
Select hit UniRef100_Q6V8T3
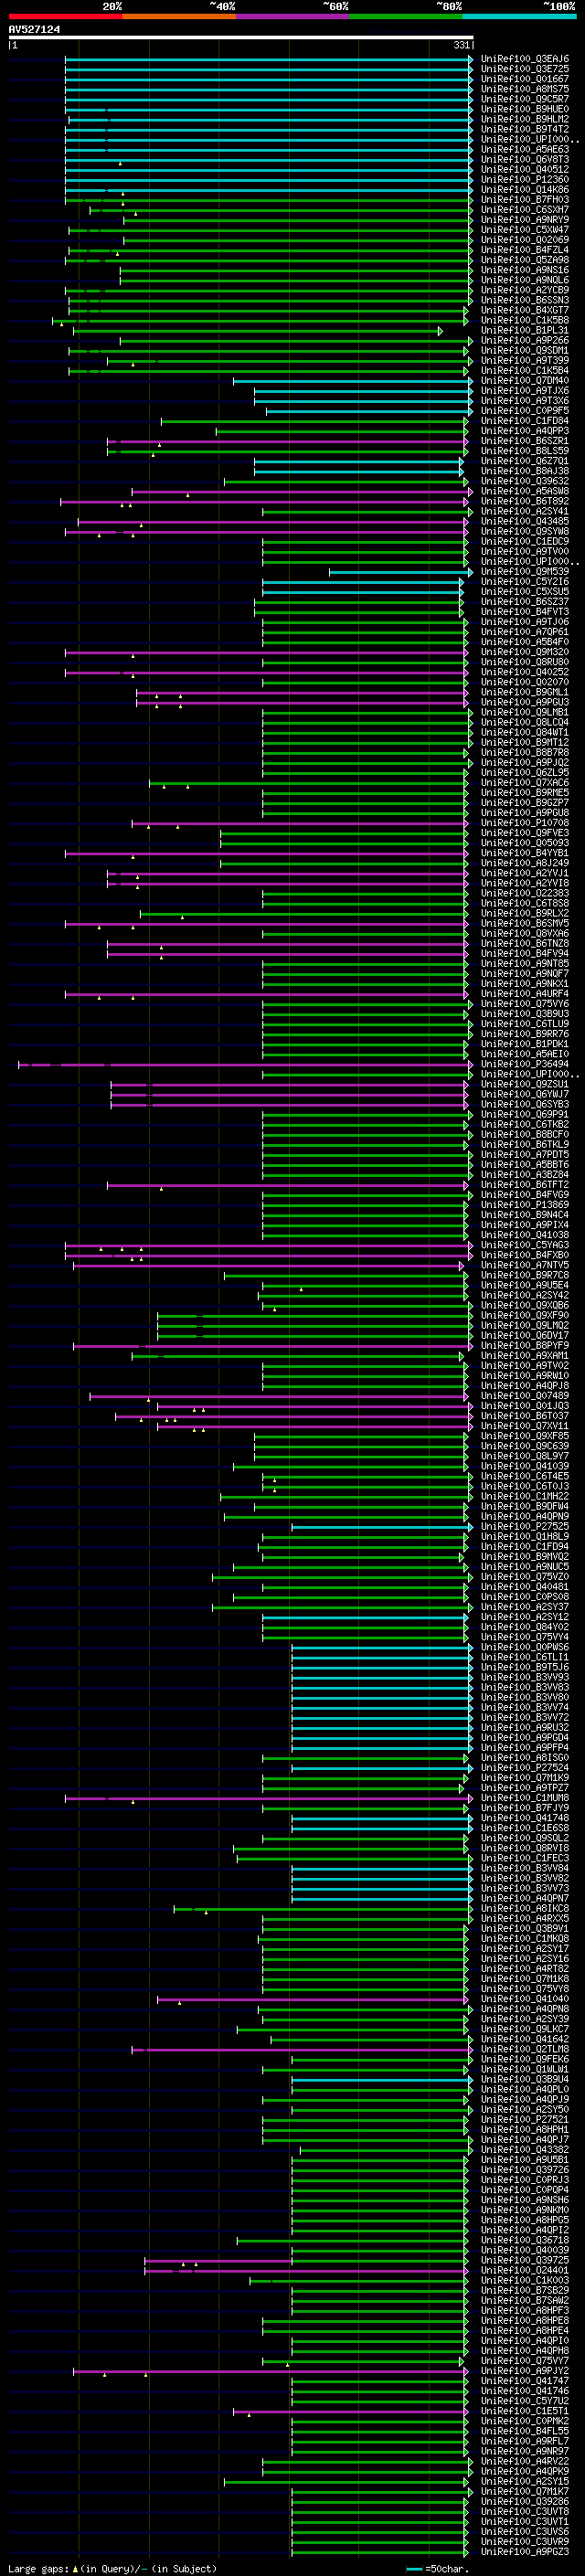[x=525, y=159]
